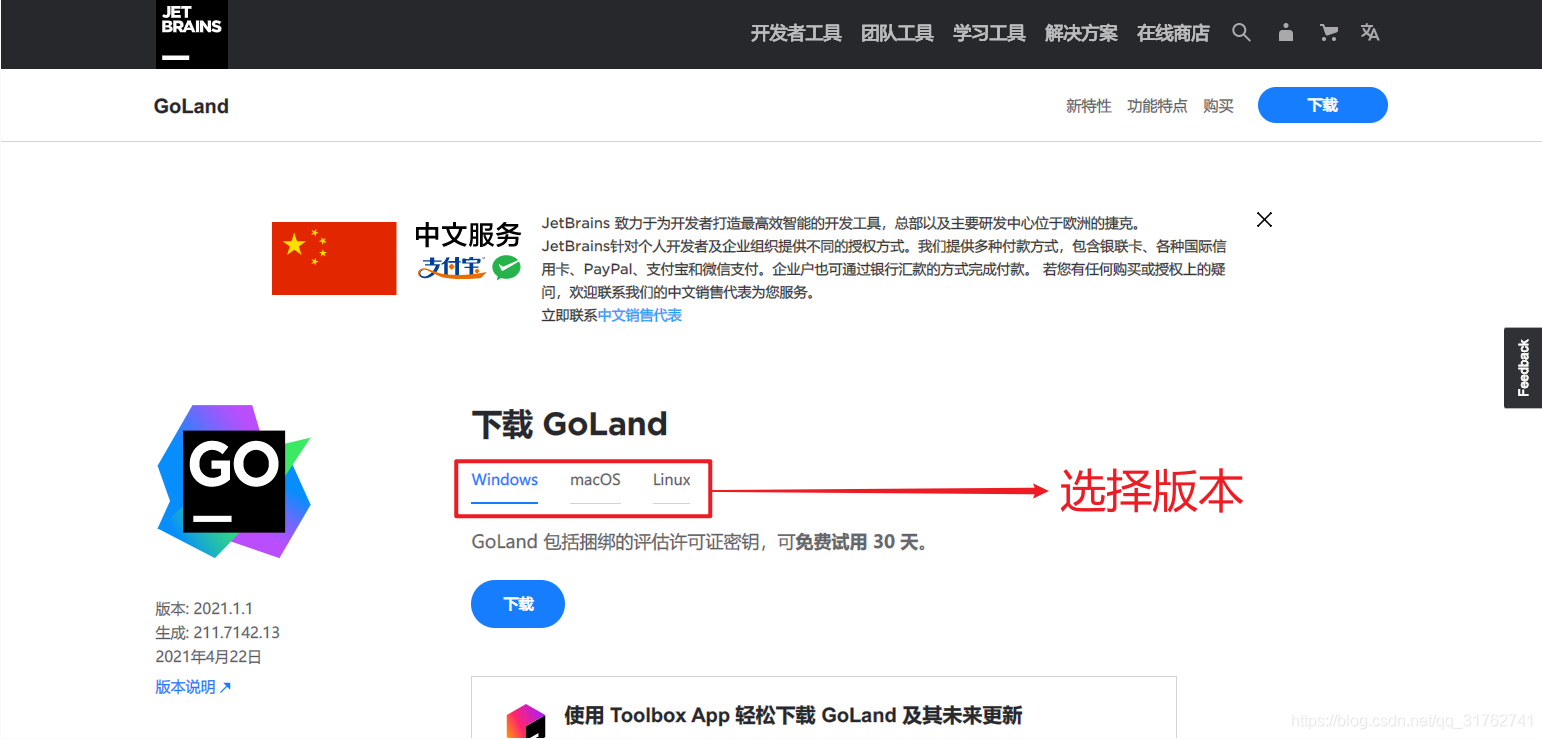Close the Chinese service banner

click(x=1264, y=220)
